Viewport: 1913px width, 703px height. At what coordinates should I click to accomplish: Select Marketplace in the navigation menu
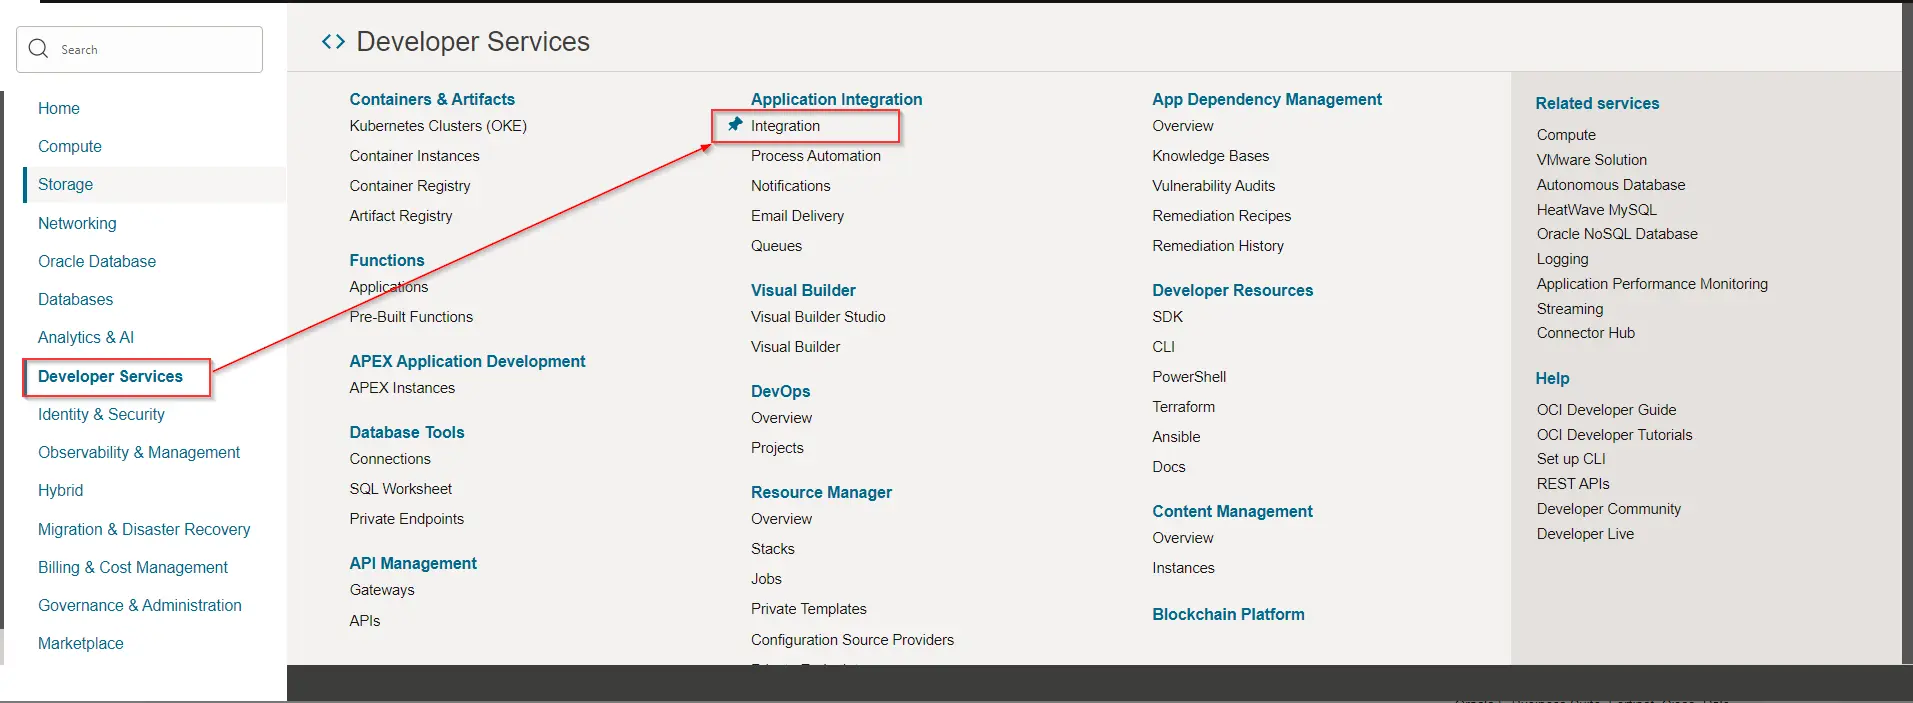(81, 644)
